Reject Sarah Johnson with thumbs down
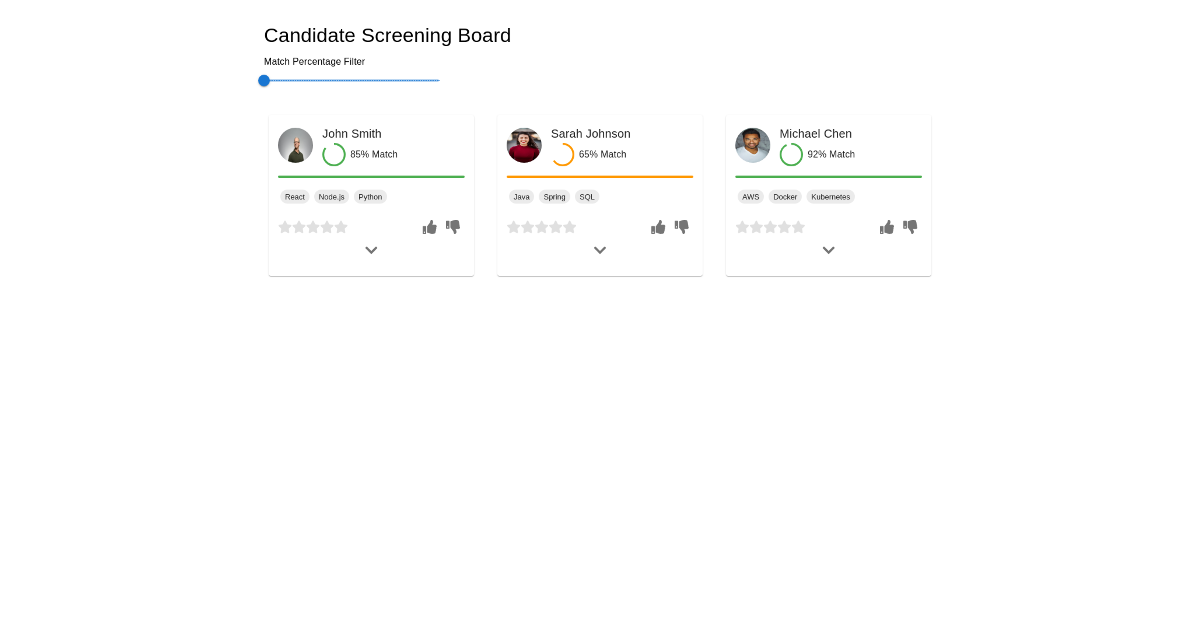The height and width of the screenshot is (630, 1200). 682,227
